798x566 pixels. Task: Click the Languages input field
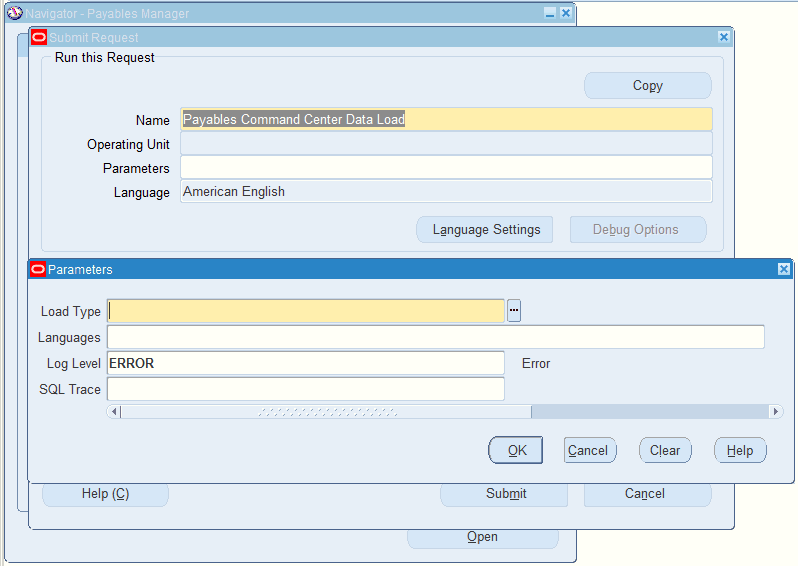coord(436,337)
